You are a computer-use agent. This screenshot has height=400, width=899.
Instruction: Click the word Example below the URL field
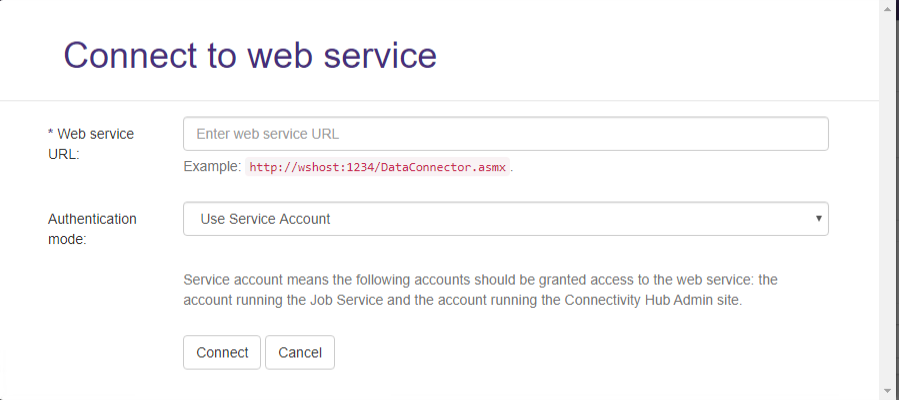(x=212, y=167)
